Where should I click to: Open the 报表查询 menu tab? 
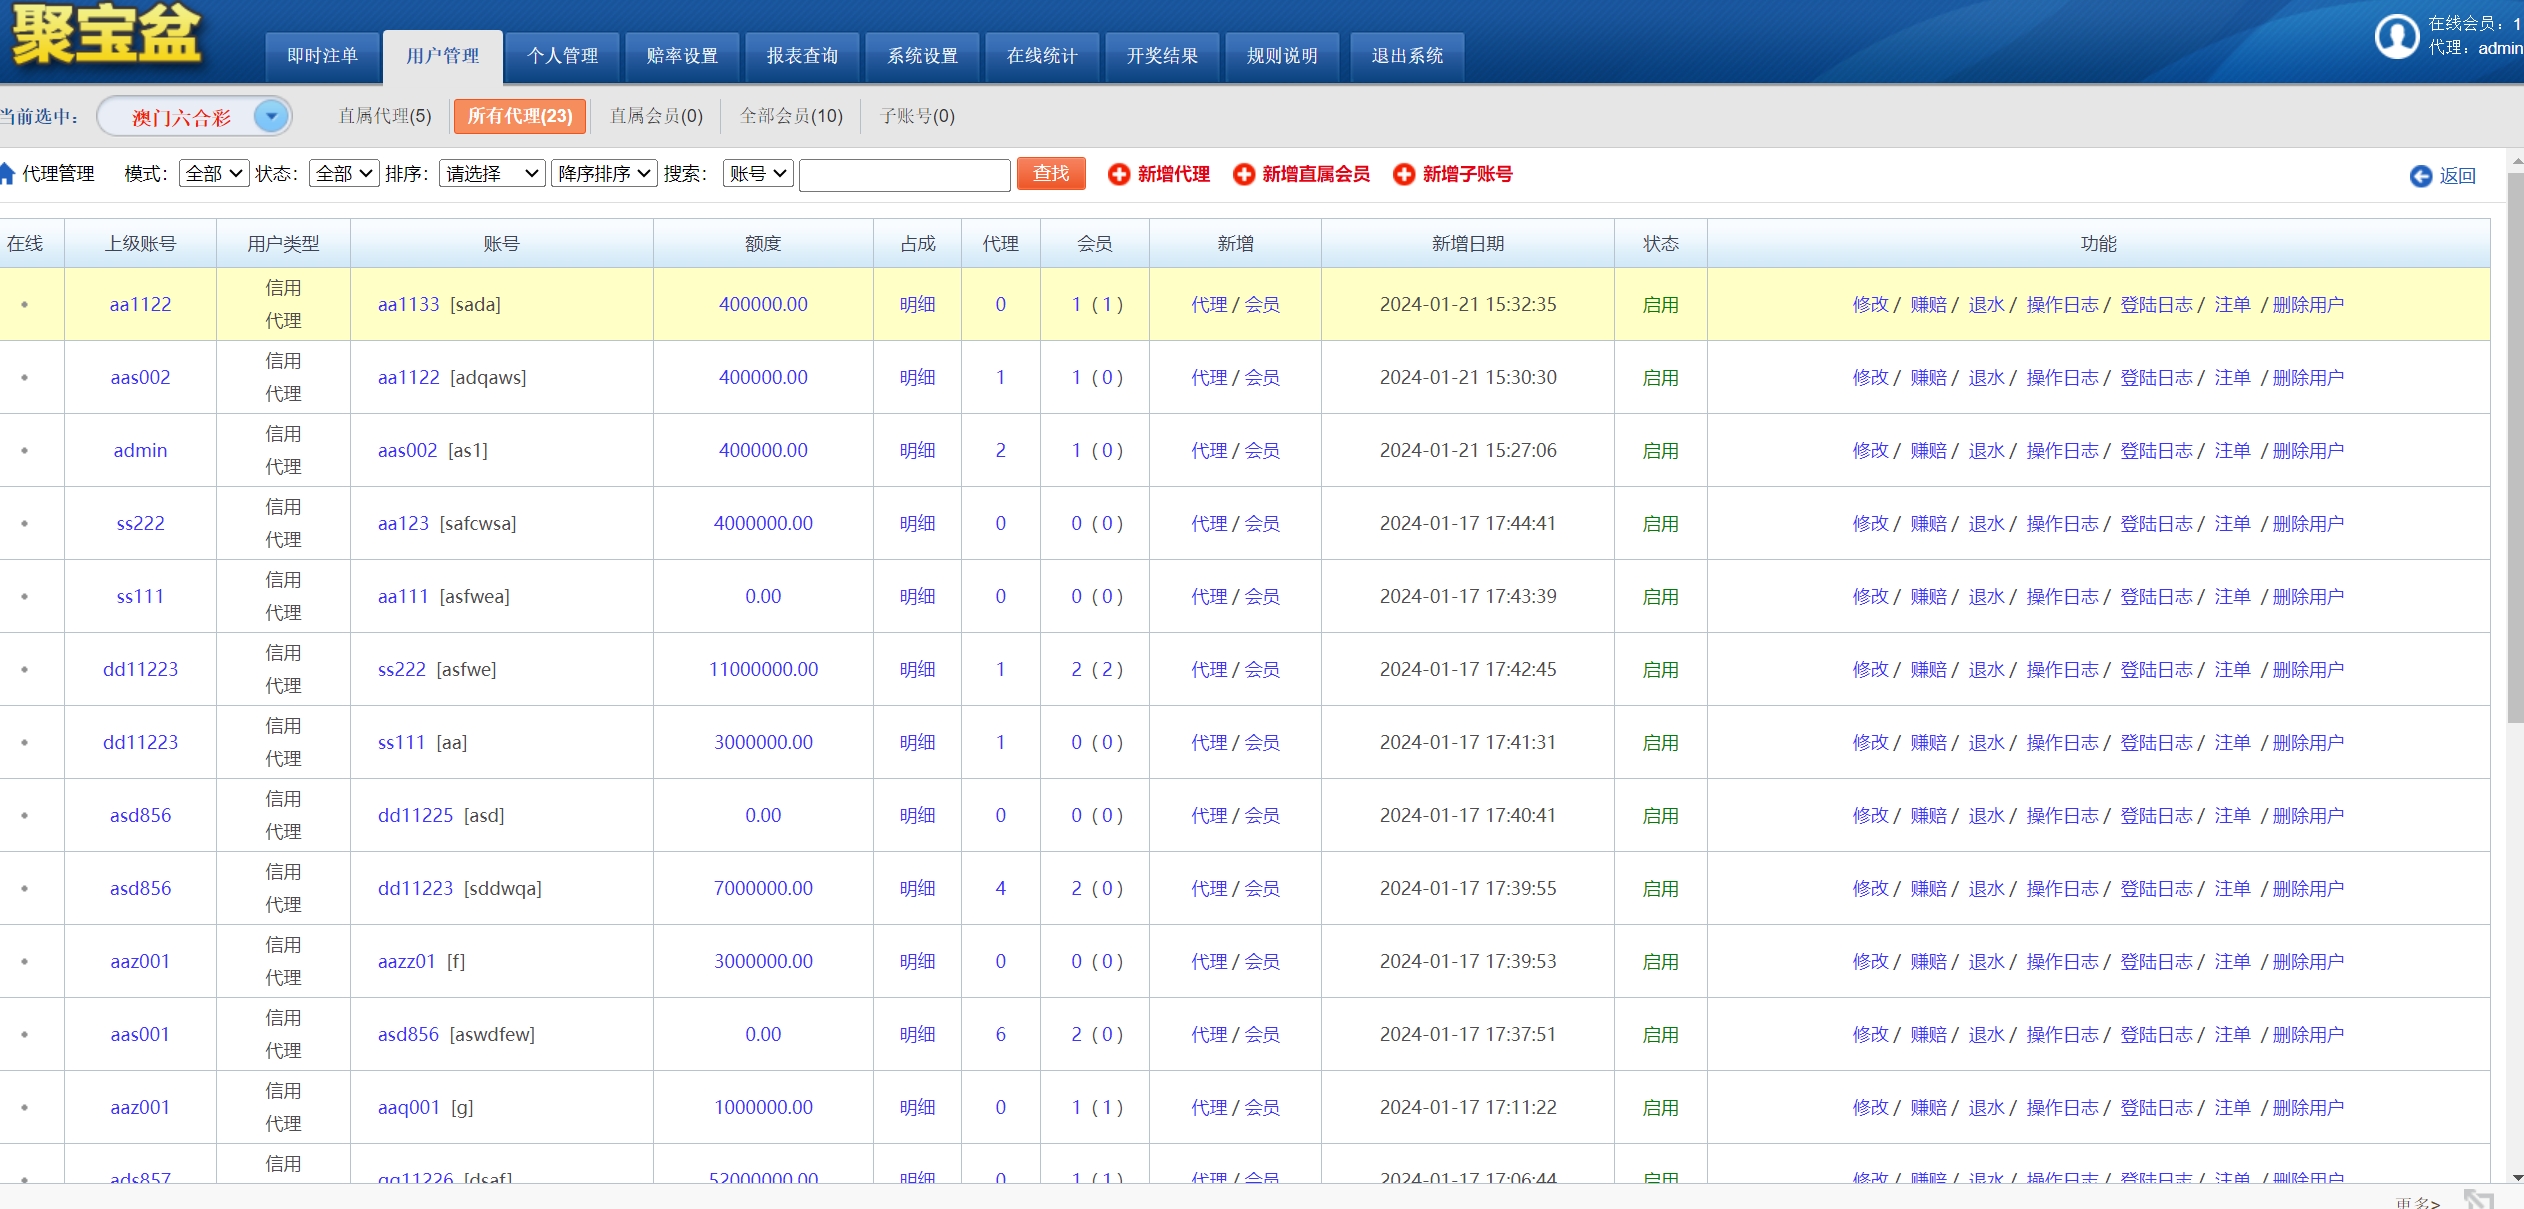(802, 56)
